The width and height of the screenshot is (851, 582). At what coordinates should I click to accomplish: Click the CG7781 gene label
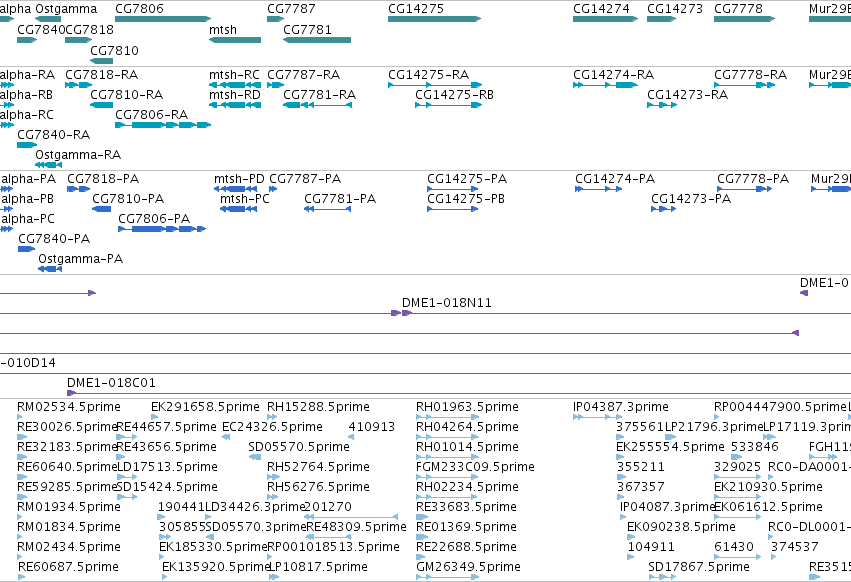coord(307,29)
